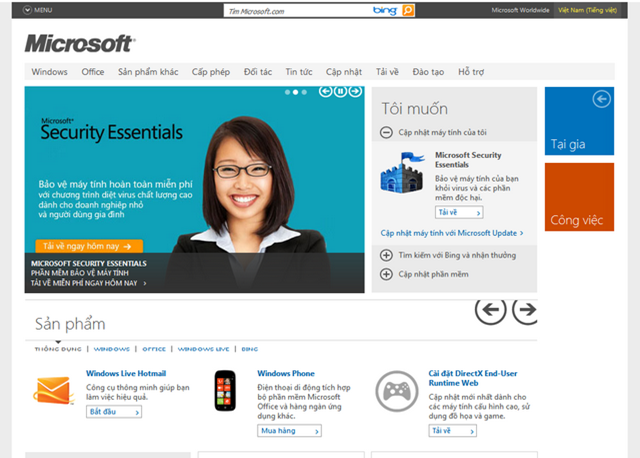
Task: Open the blue Tại gia tile
Action: [579, 121]
